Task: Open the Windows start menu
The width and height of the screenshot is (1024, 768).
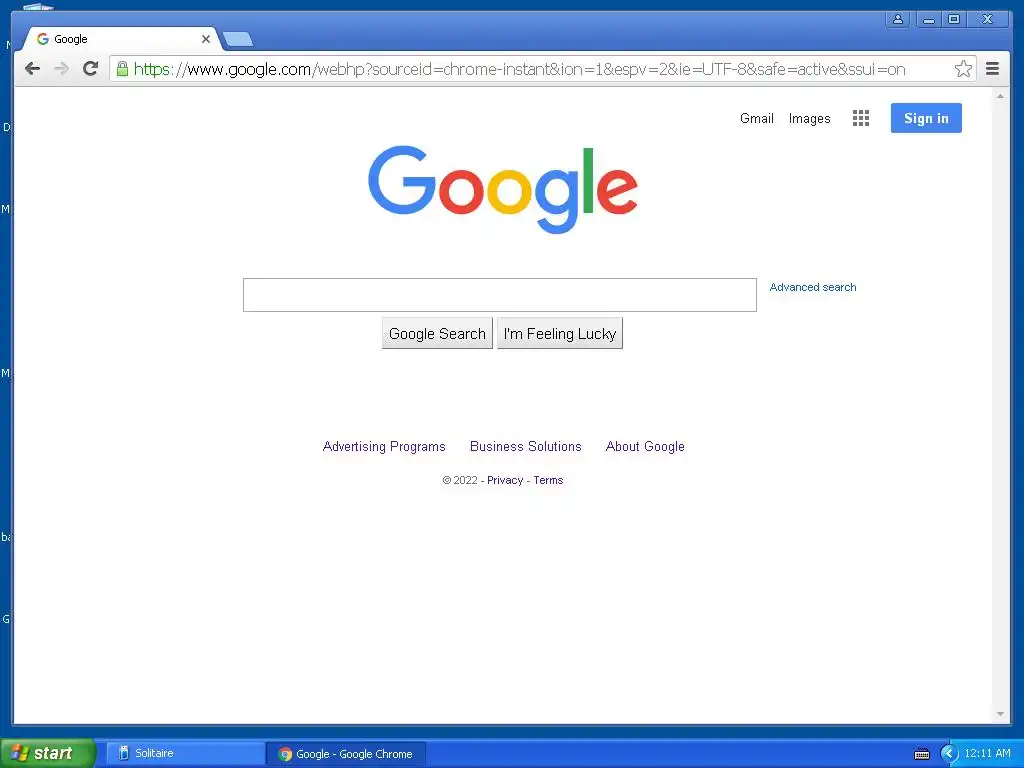Action: pos(48,753)
